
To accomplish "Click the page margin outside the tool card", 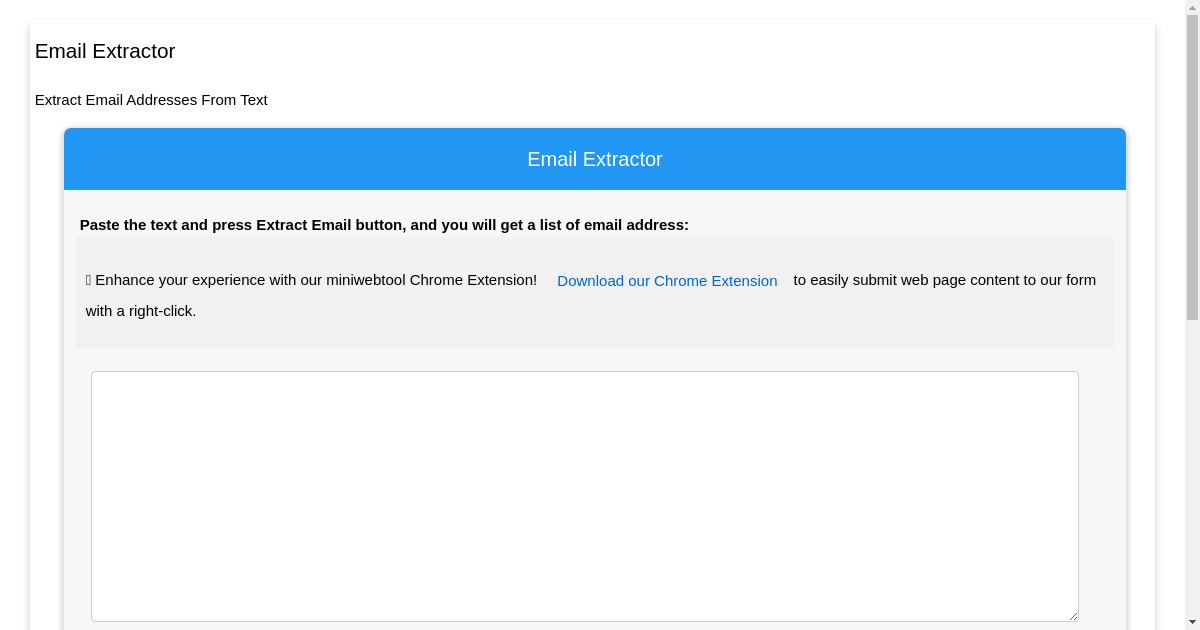I will [x=15, y=300].
